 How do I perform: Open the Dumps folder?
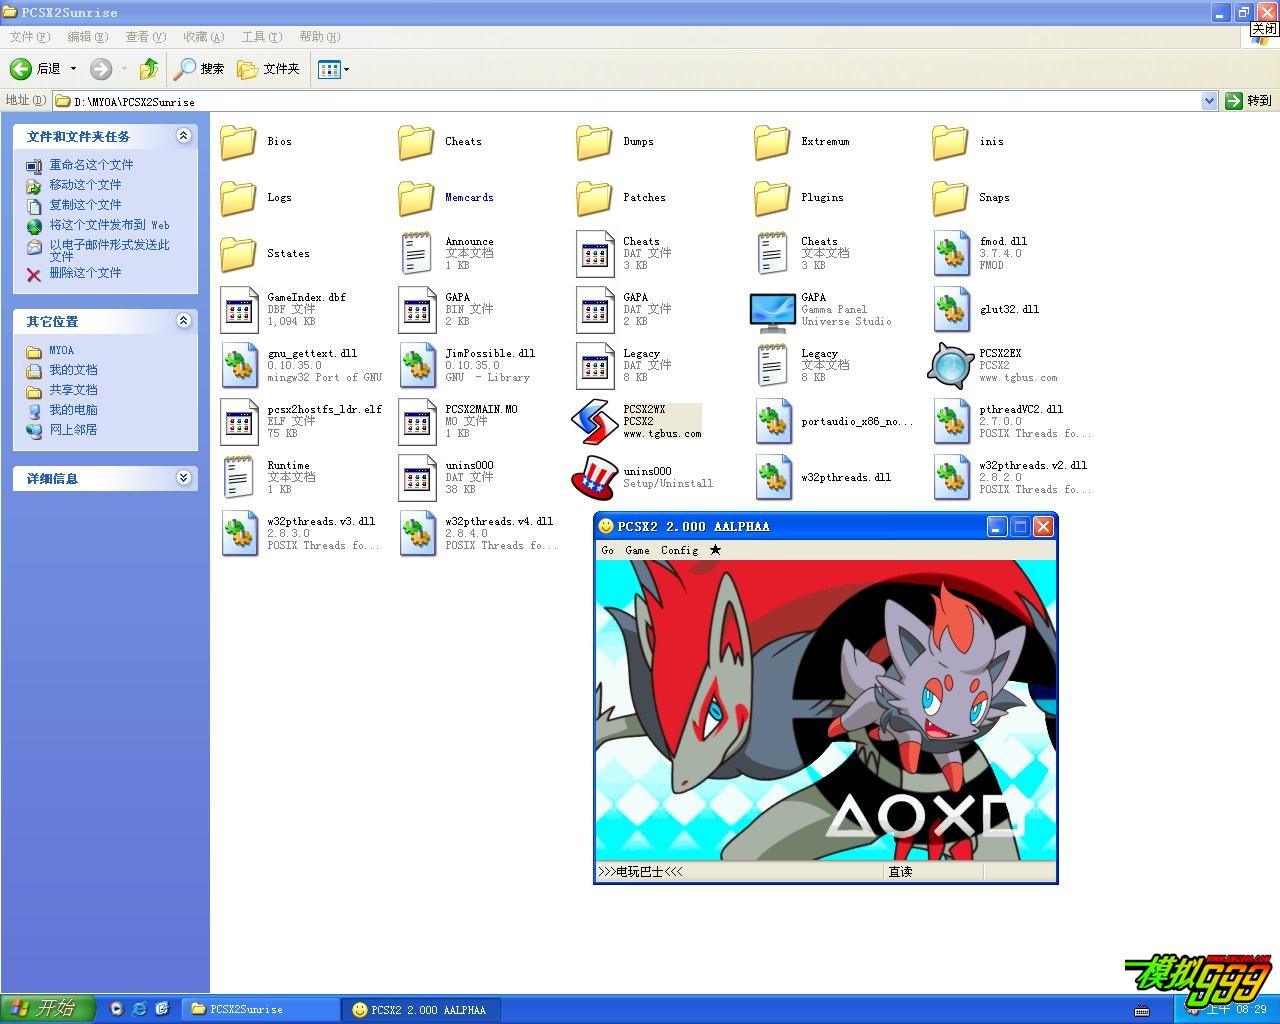coord(594,142)
